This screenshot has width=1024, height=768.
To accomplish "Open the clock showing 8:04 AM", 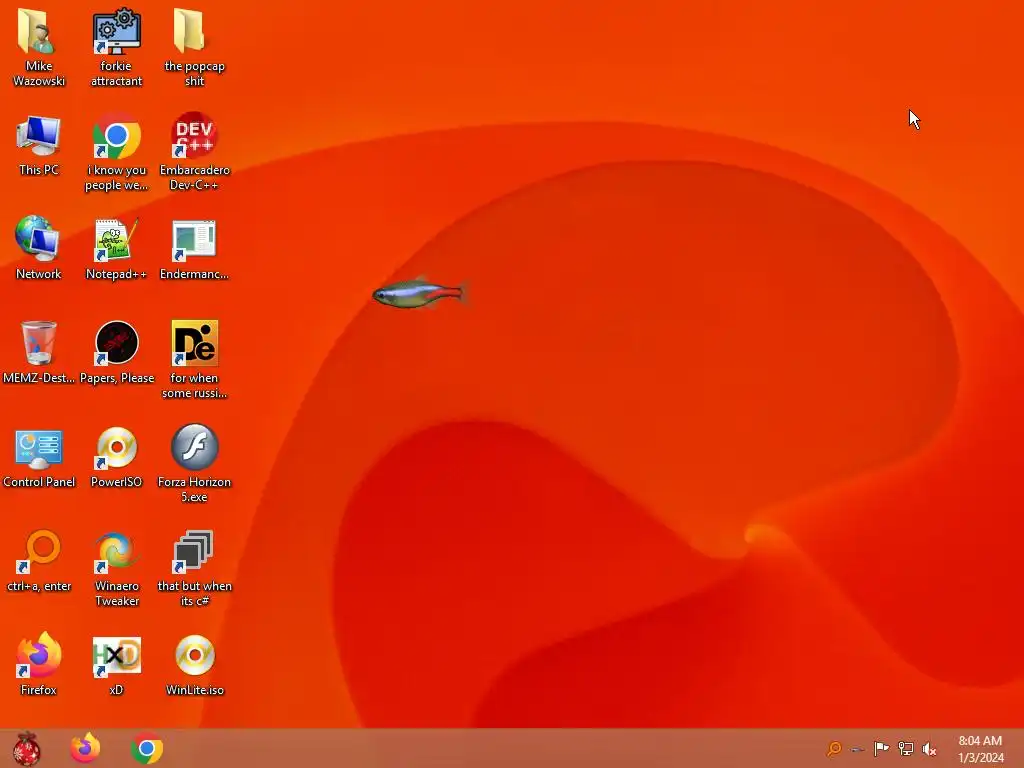I will pyautogui.click(x=980, y=748).
